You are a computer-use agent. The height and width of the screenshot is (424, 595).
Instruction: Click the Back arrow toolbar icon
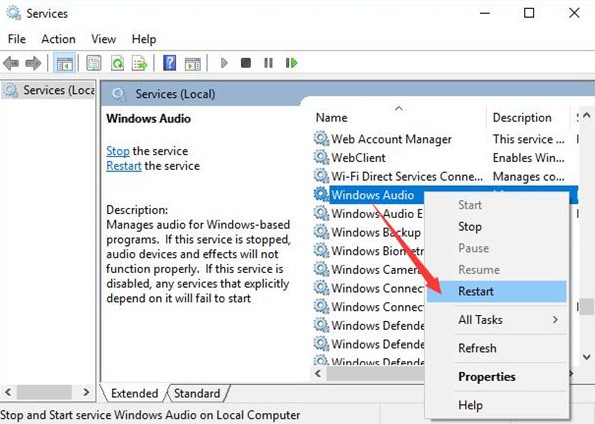11,63
